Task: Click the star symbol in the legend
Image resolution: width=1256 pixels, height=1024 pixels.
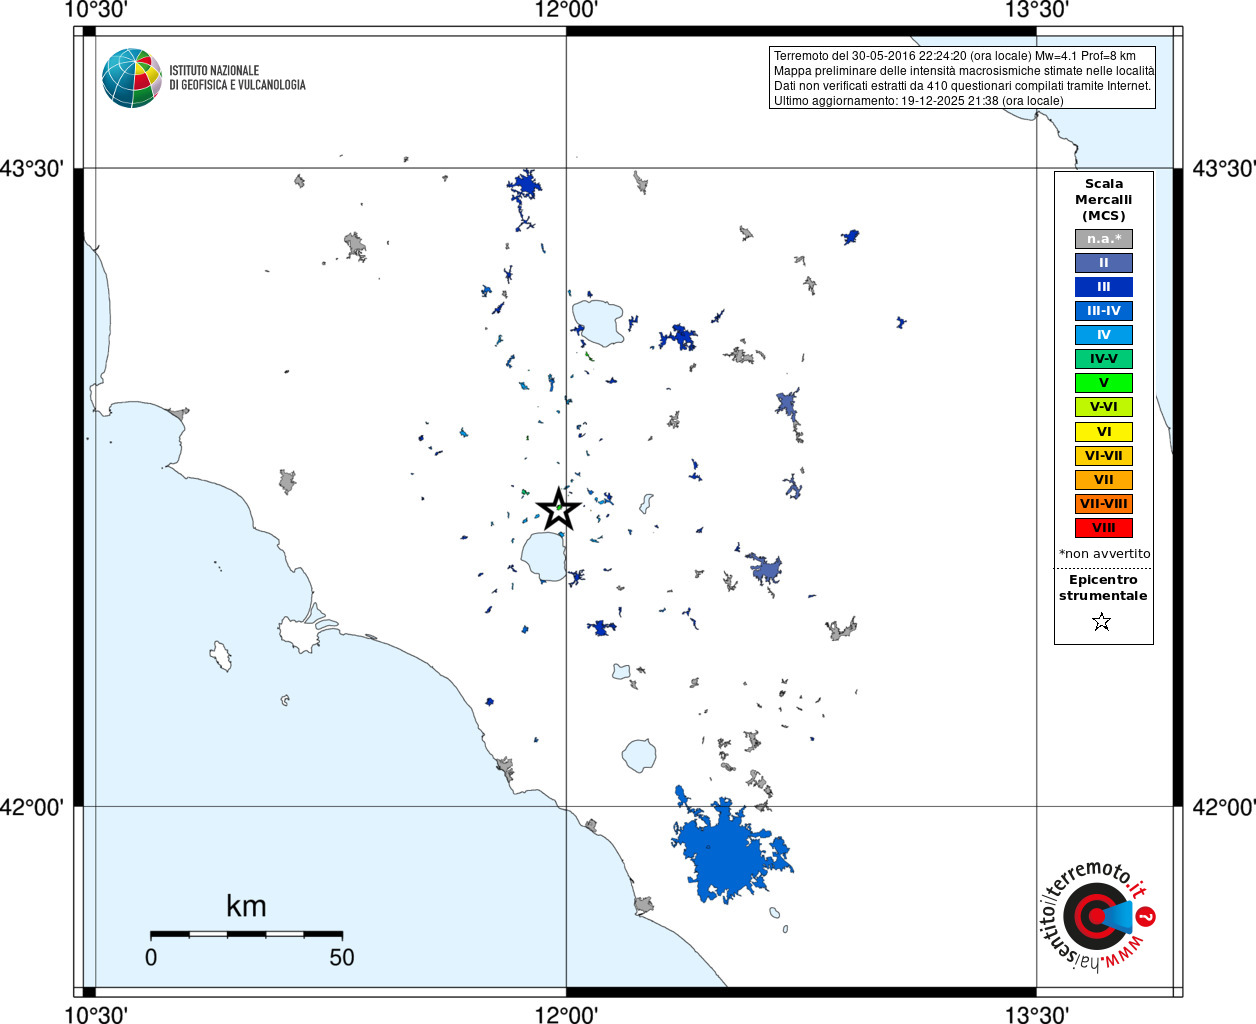Action: (1102, 622)
